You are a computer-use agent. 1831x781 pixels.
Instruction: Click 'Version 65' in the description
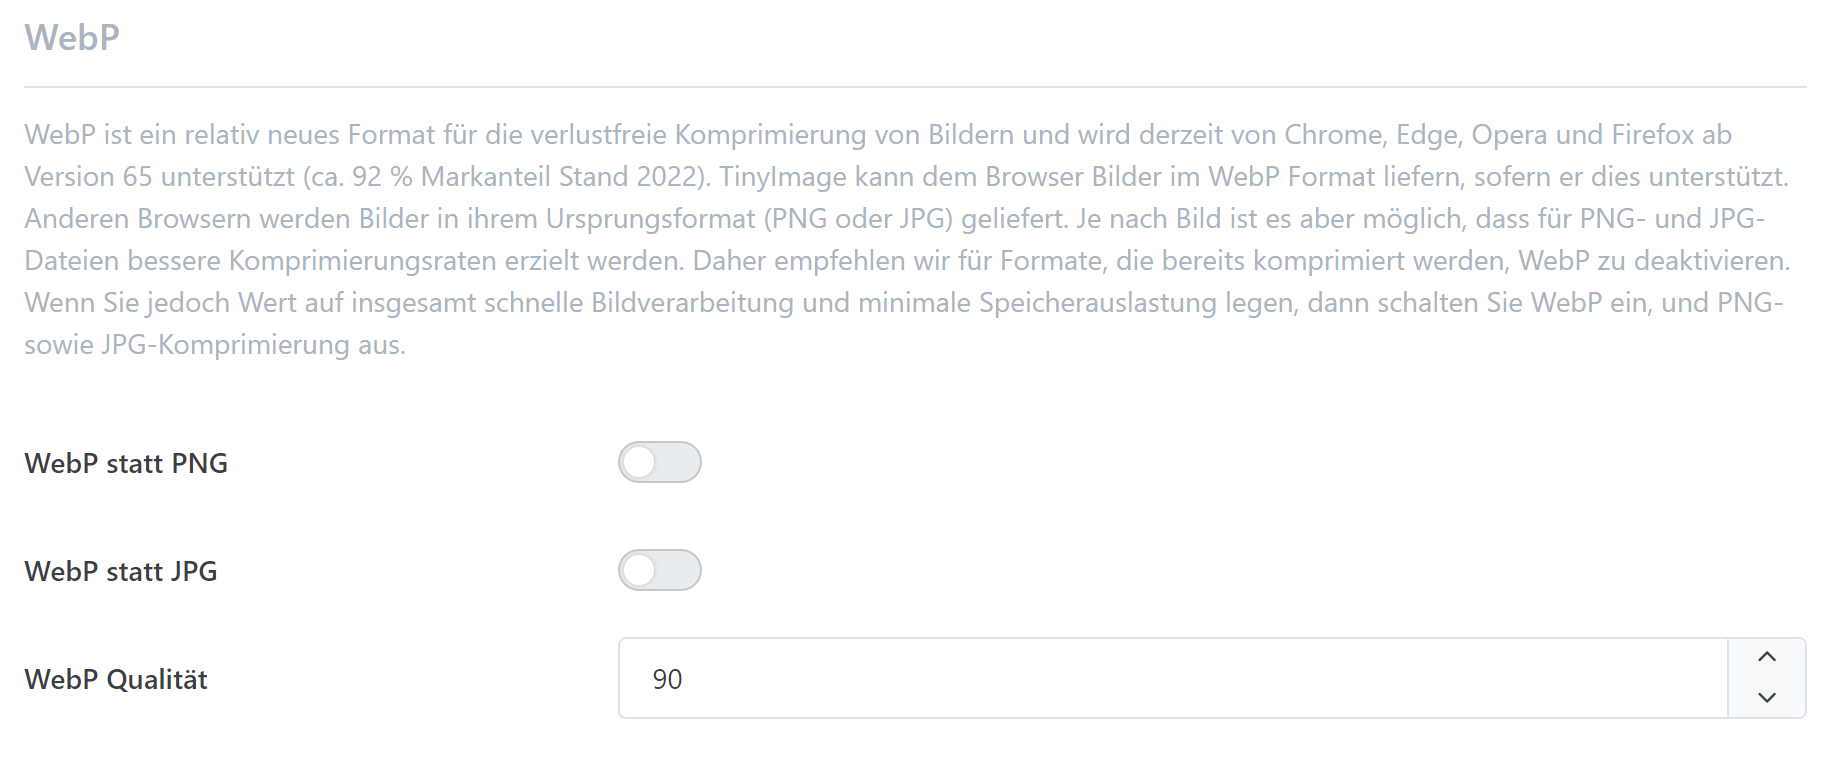click(88, 177)
